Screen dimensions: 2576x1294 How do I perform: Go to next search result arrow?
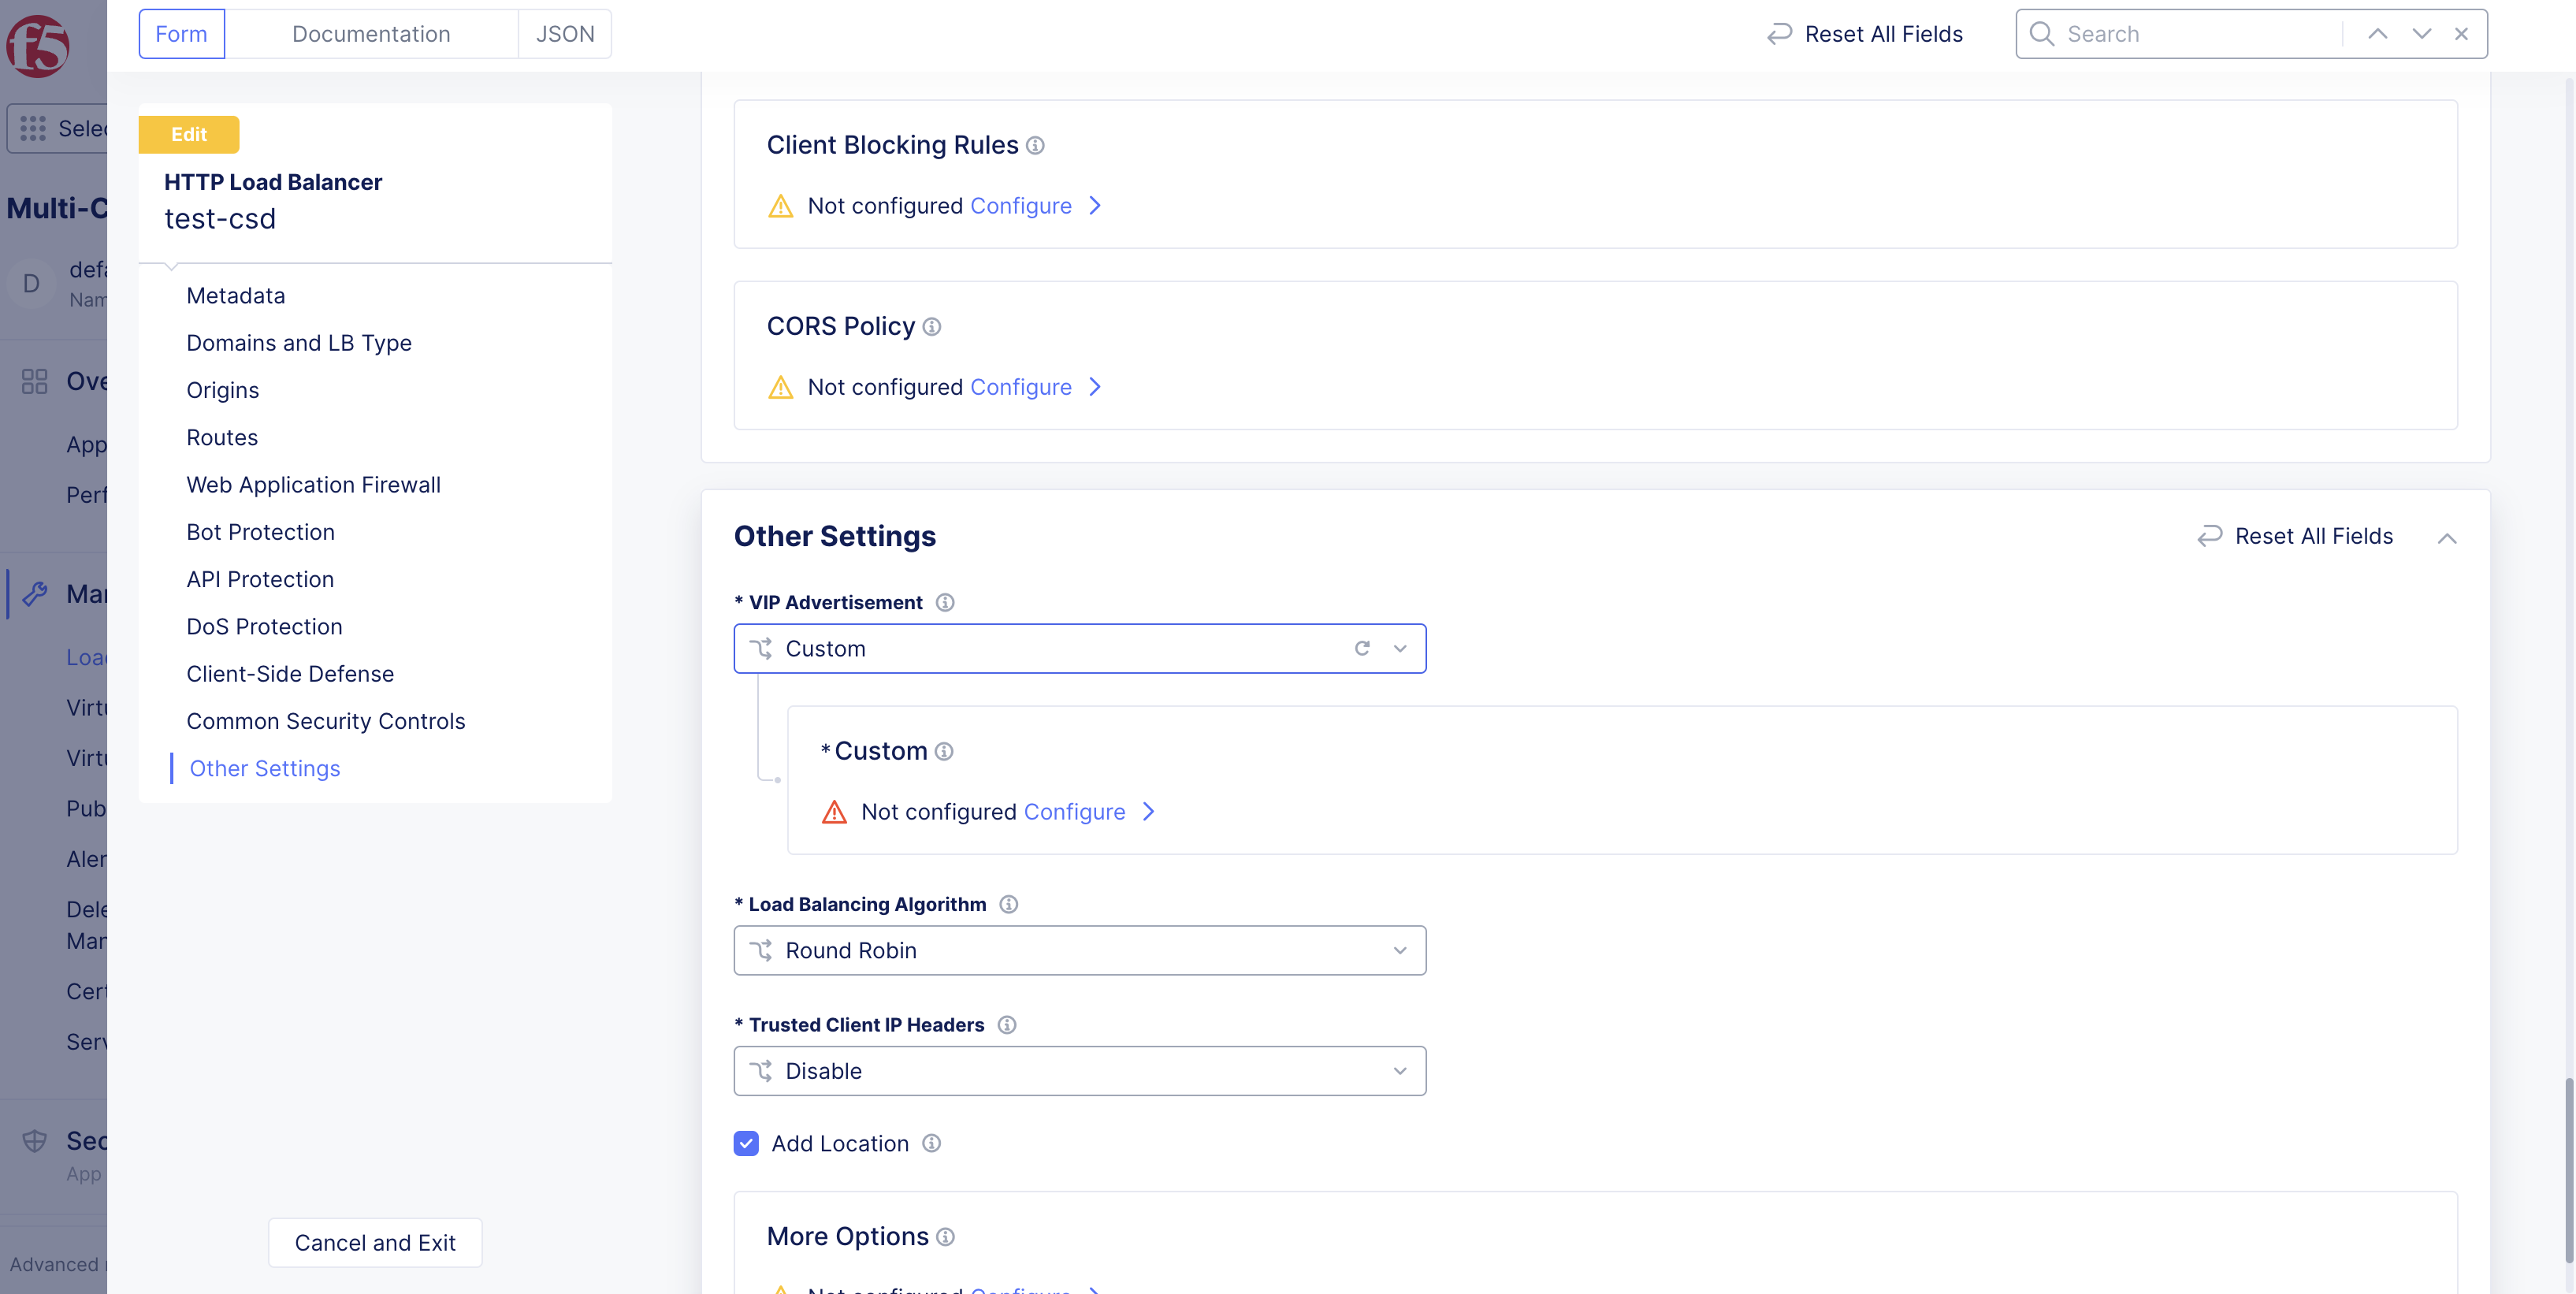click(2421, 34)
